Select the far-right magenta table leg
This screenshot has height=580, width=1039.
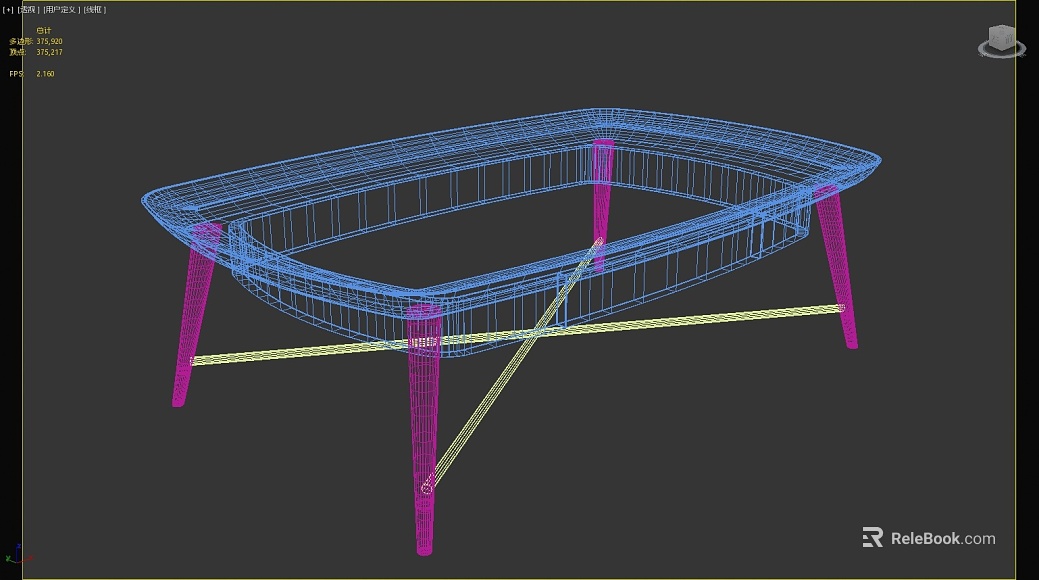click(x=837, y=266)
